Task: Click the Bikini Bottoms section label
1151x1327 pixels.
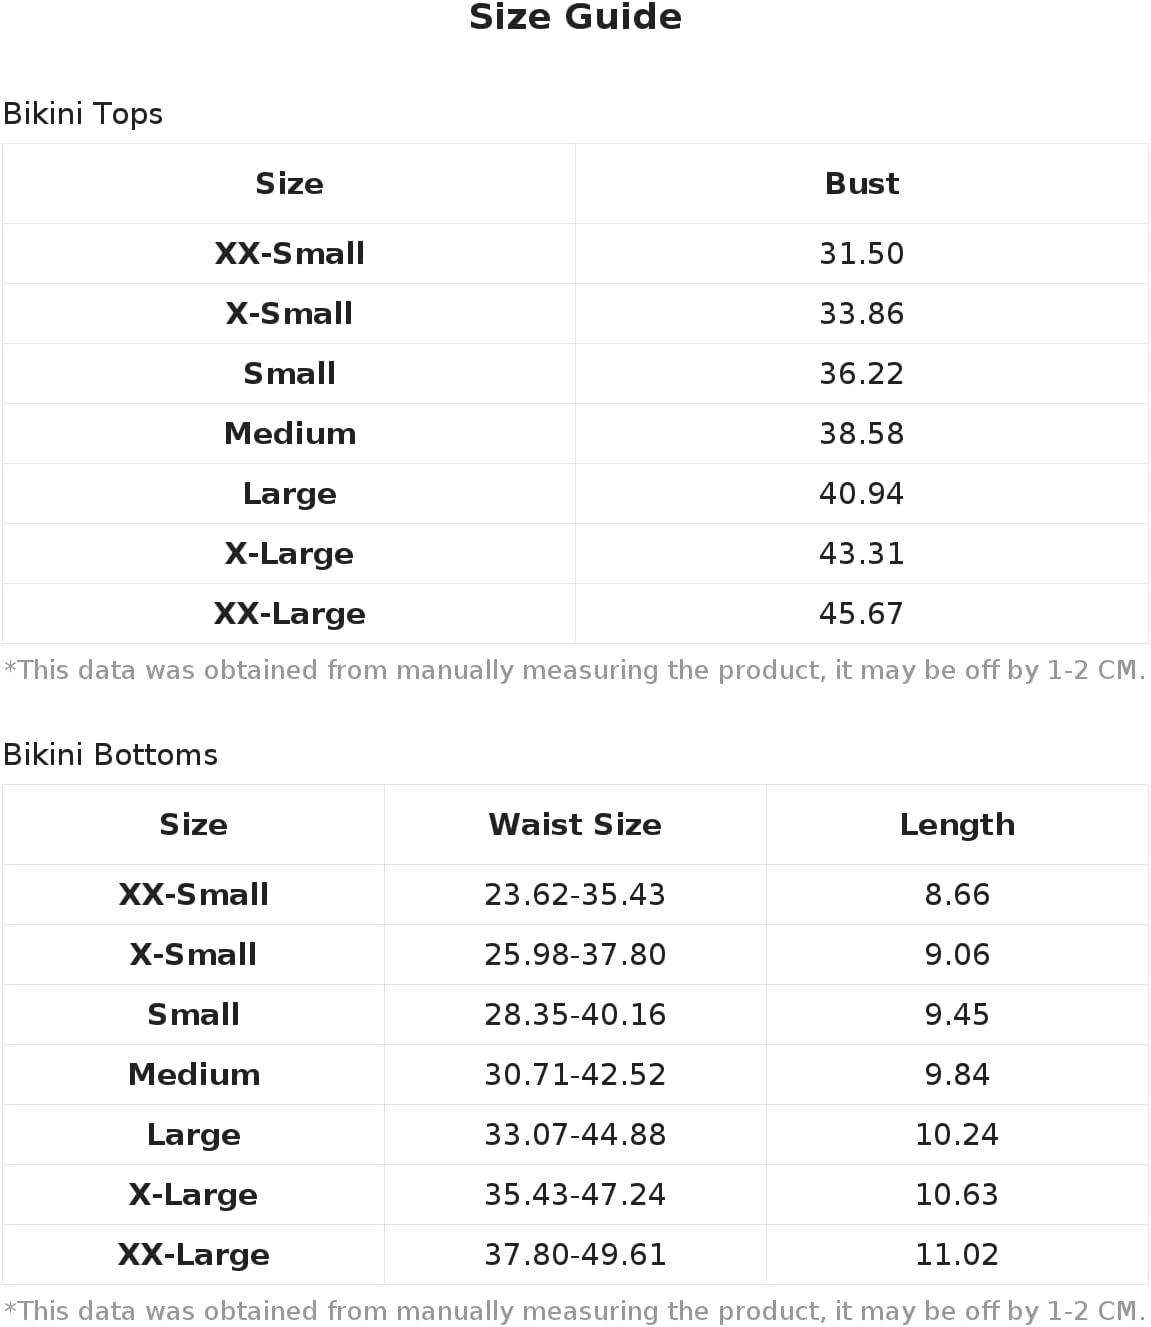Action: (x=110, y=755)
